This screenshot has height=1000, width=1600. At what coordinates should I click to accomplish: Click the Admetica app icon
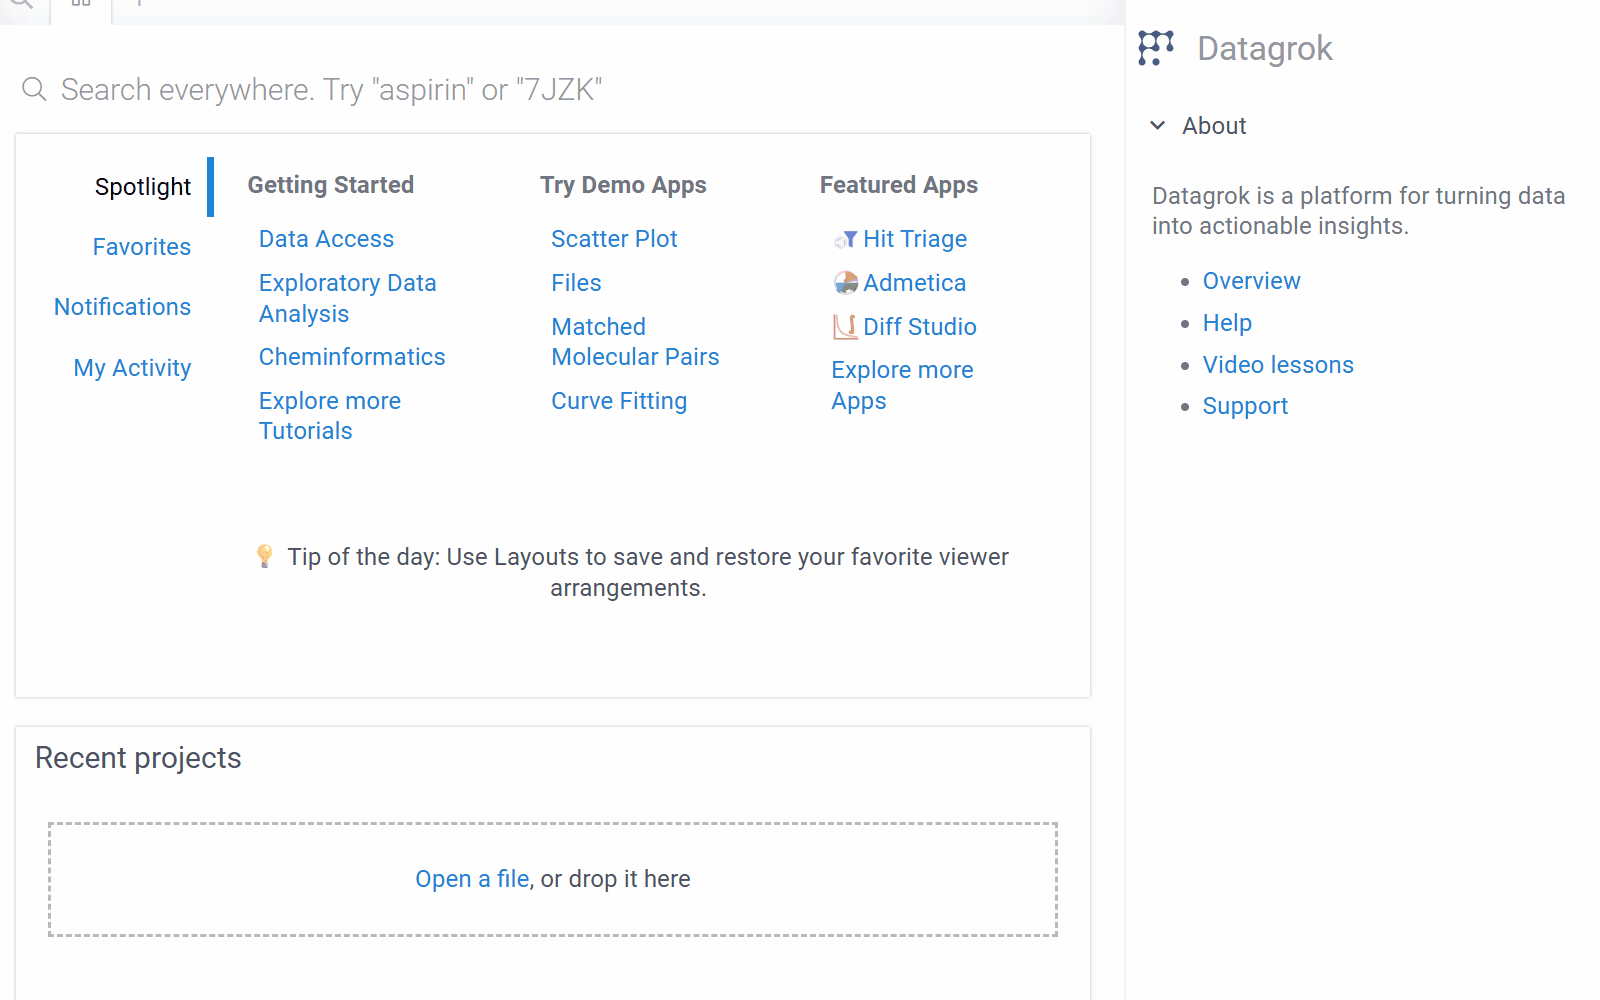coord(846,283)
